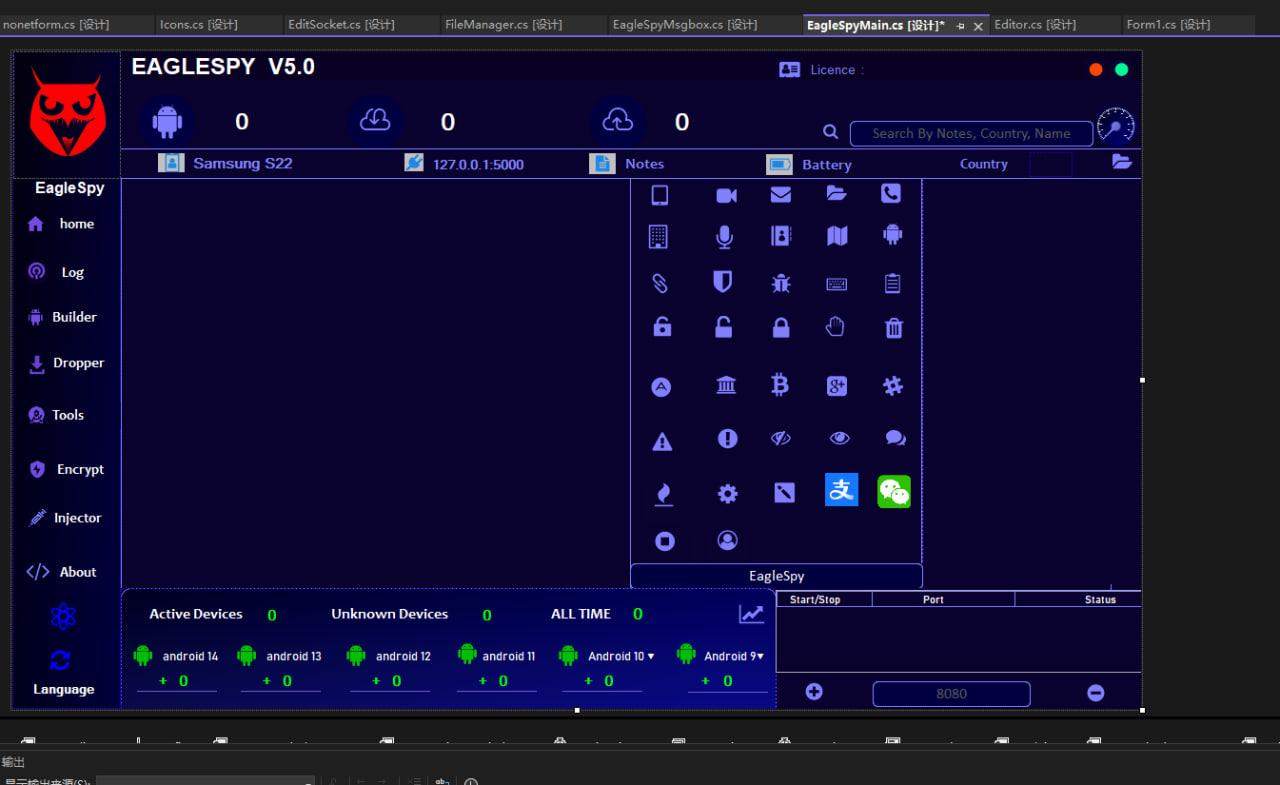Click the Bitcoin symbol icon
The width and height of the screenshot is (1280, 785).
point(780,385)
